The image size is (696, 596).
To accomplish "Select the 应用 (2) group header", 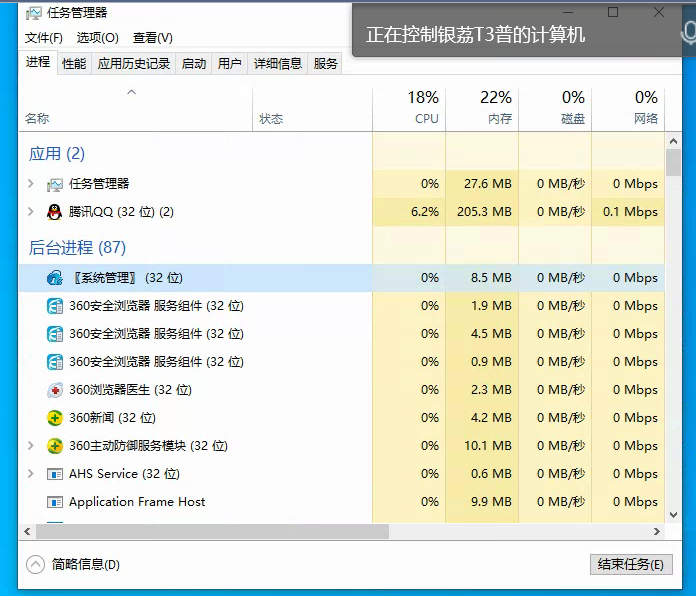I will click(x=56, y=154).
